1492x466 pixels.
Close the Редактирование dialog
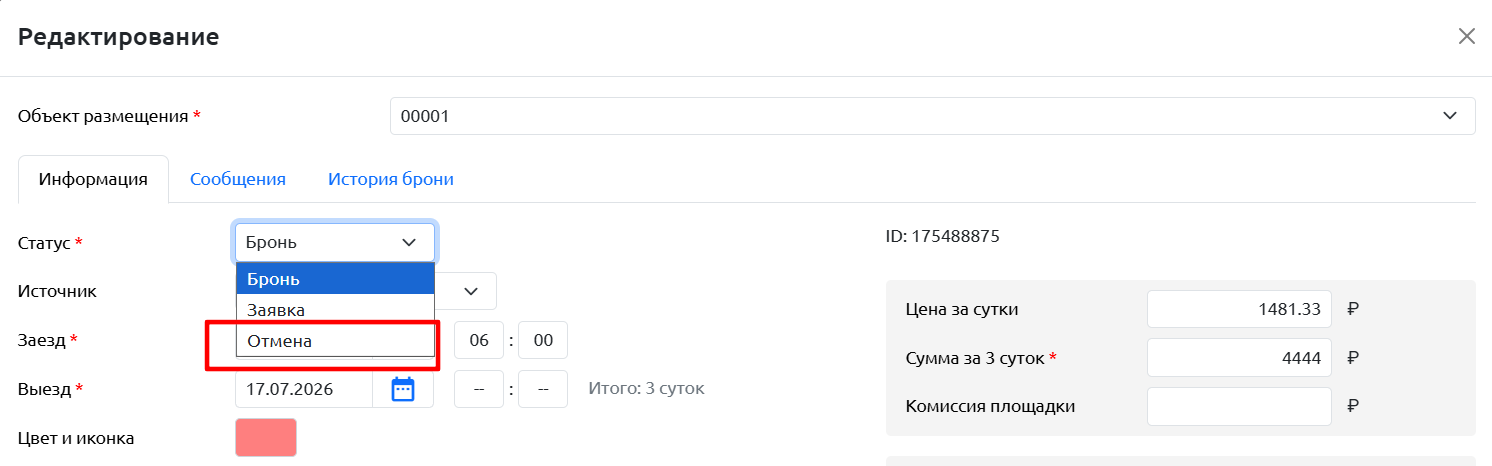click(1467, 37)
